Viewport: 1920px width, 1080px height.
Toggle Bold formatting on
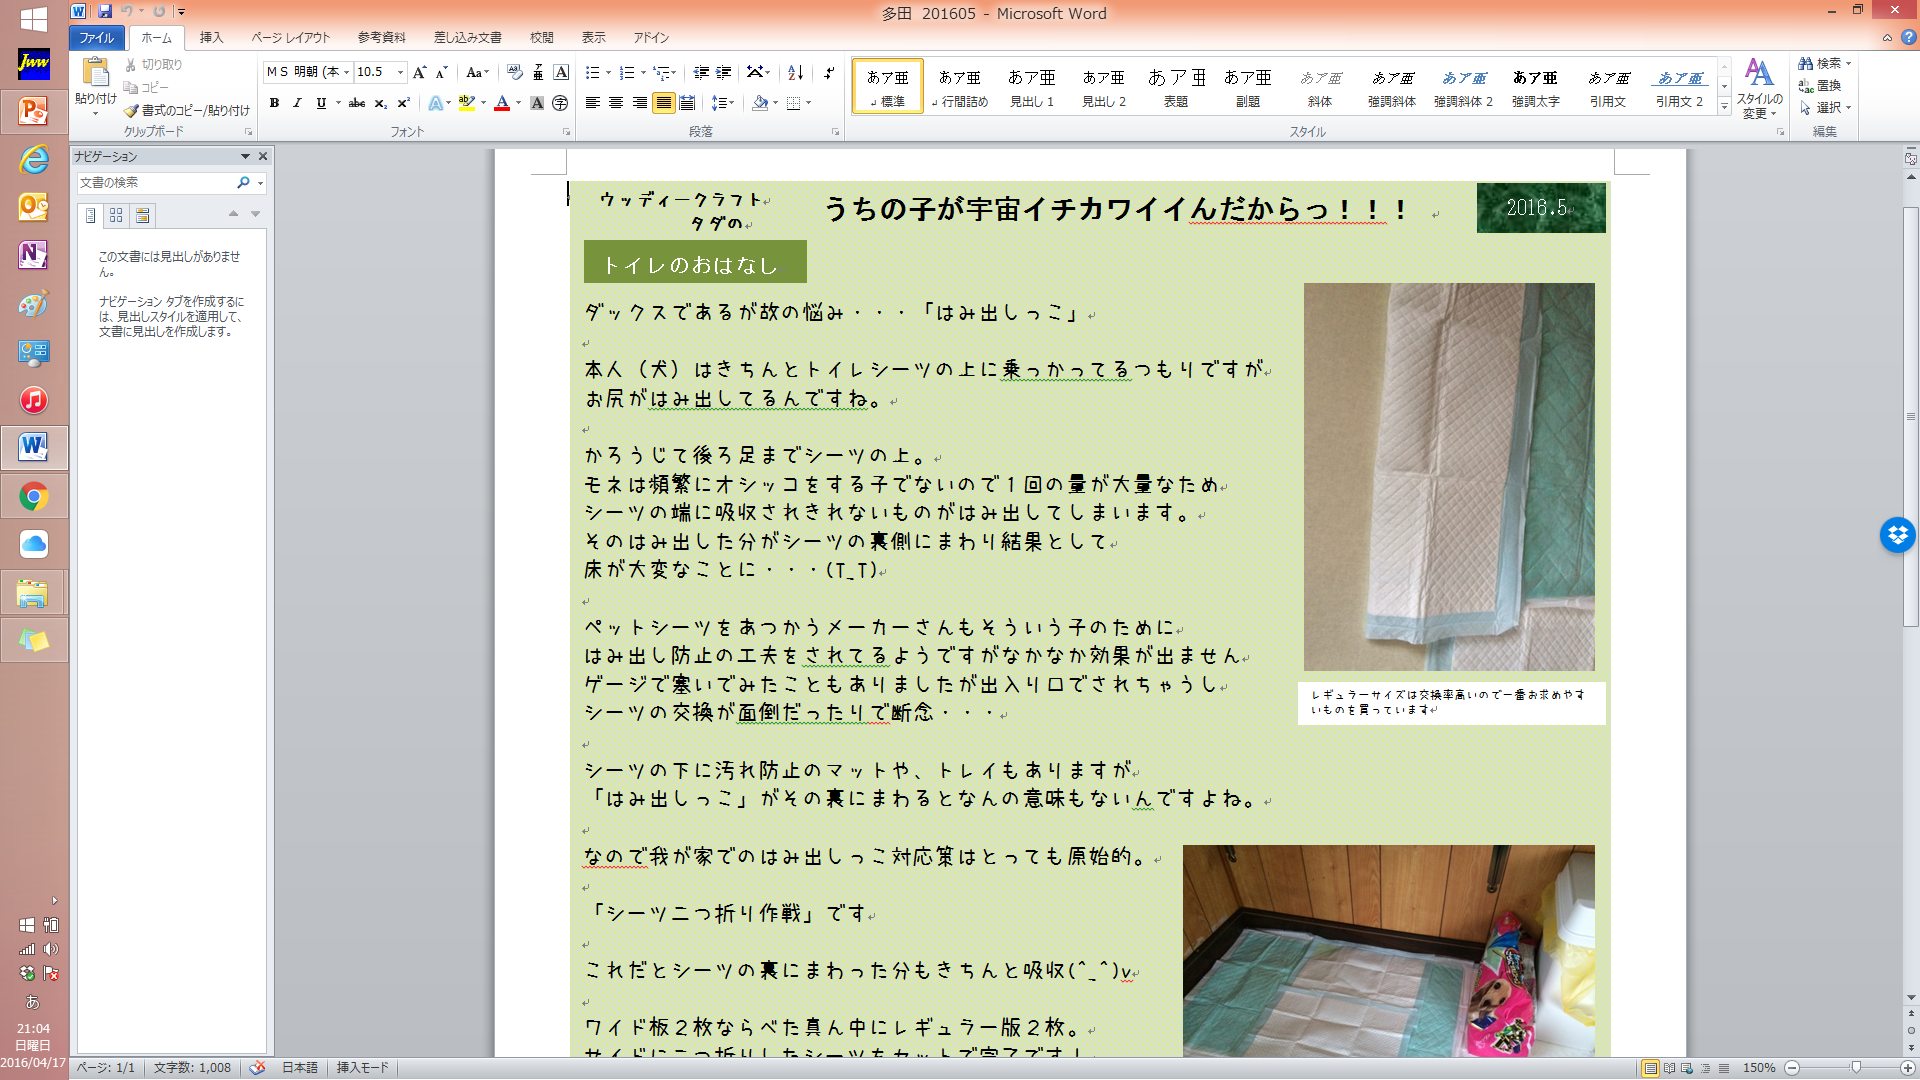(274, 103)
